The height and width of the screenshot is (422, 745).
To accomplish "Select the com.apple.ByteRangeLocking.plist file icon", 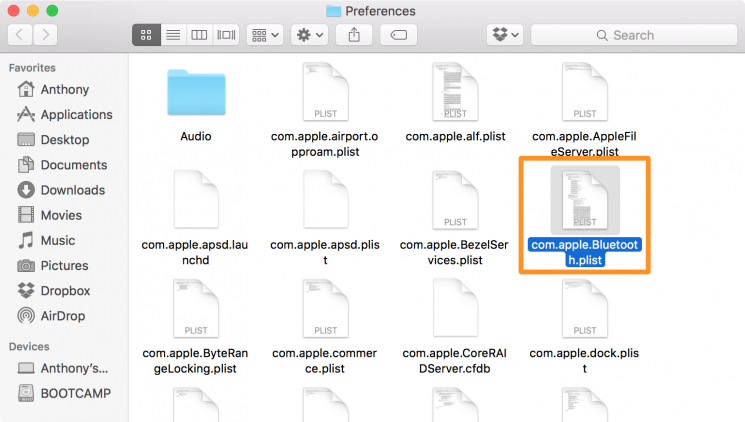I will click(x=196, y=308).
